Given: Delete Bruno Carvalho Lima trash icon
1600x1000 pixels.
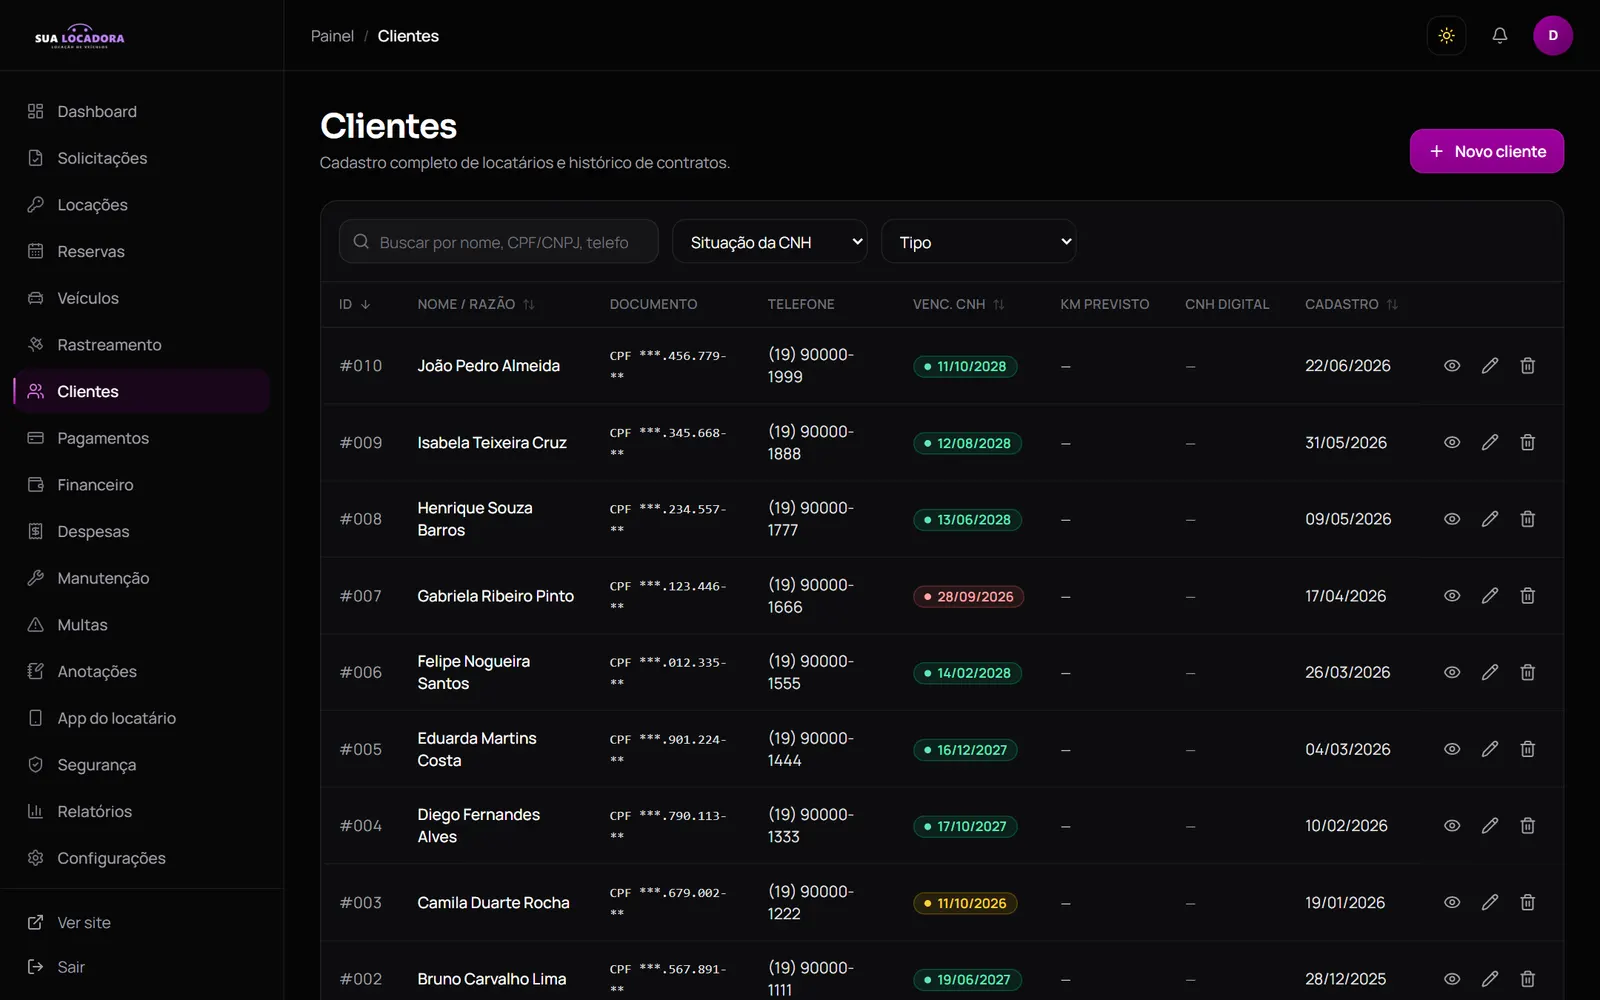Looking at the screenshot, I should pyautogui.click(x=1527, y=979).
